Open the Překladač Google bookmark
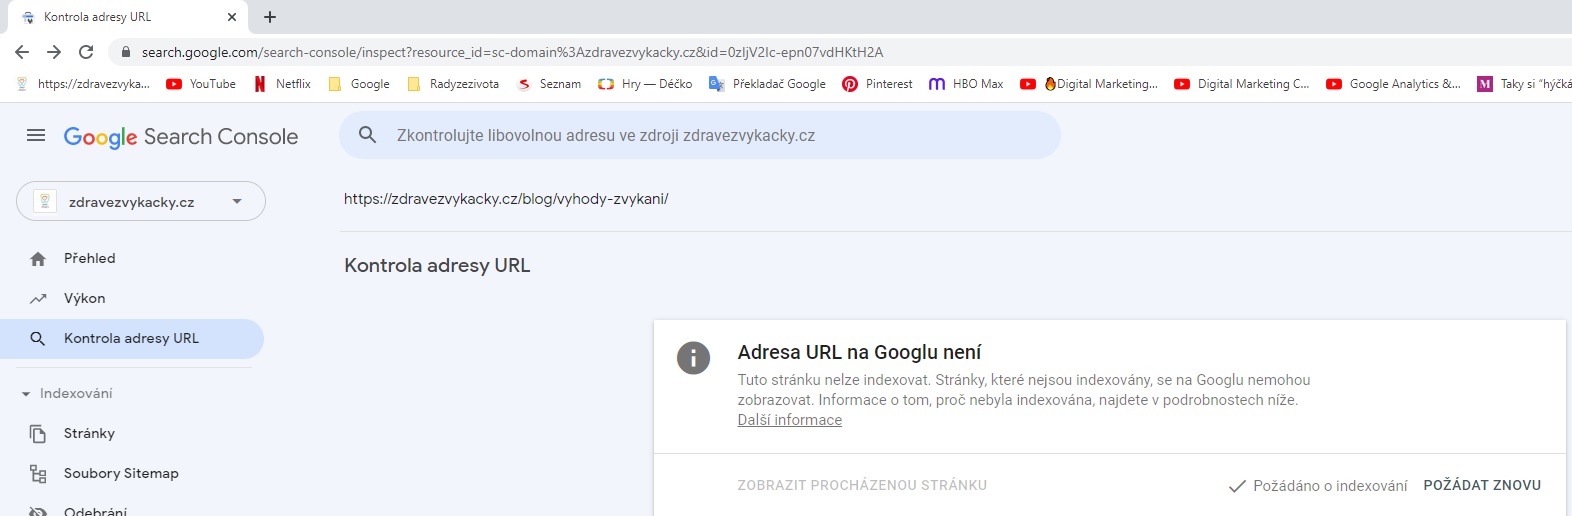1572x516 pixels. 767,84
